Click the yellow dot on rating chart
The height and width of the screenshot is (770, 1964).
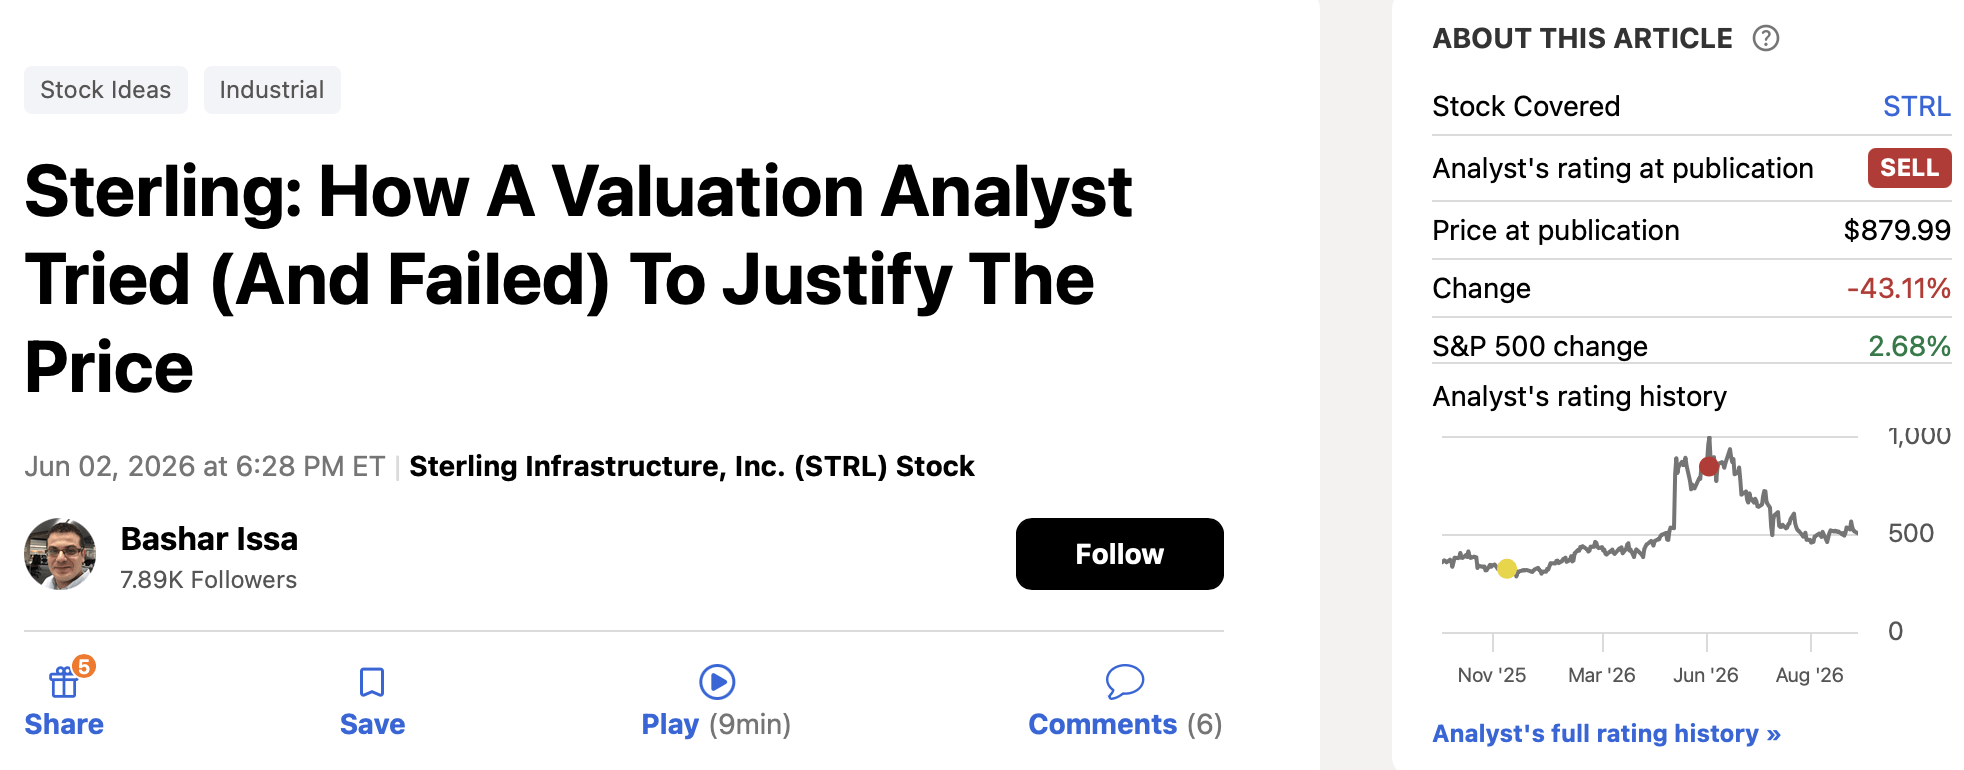[x=1507, y=569]
